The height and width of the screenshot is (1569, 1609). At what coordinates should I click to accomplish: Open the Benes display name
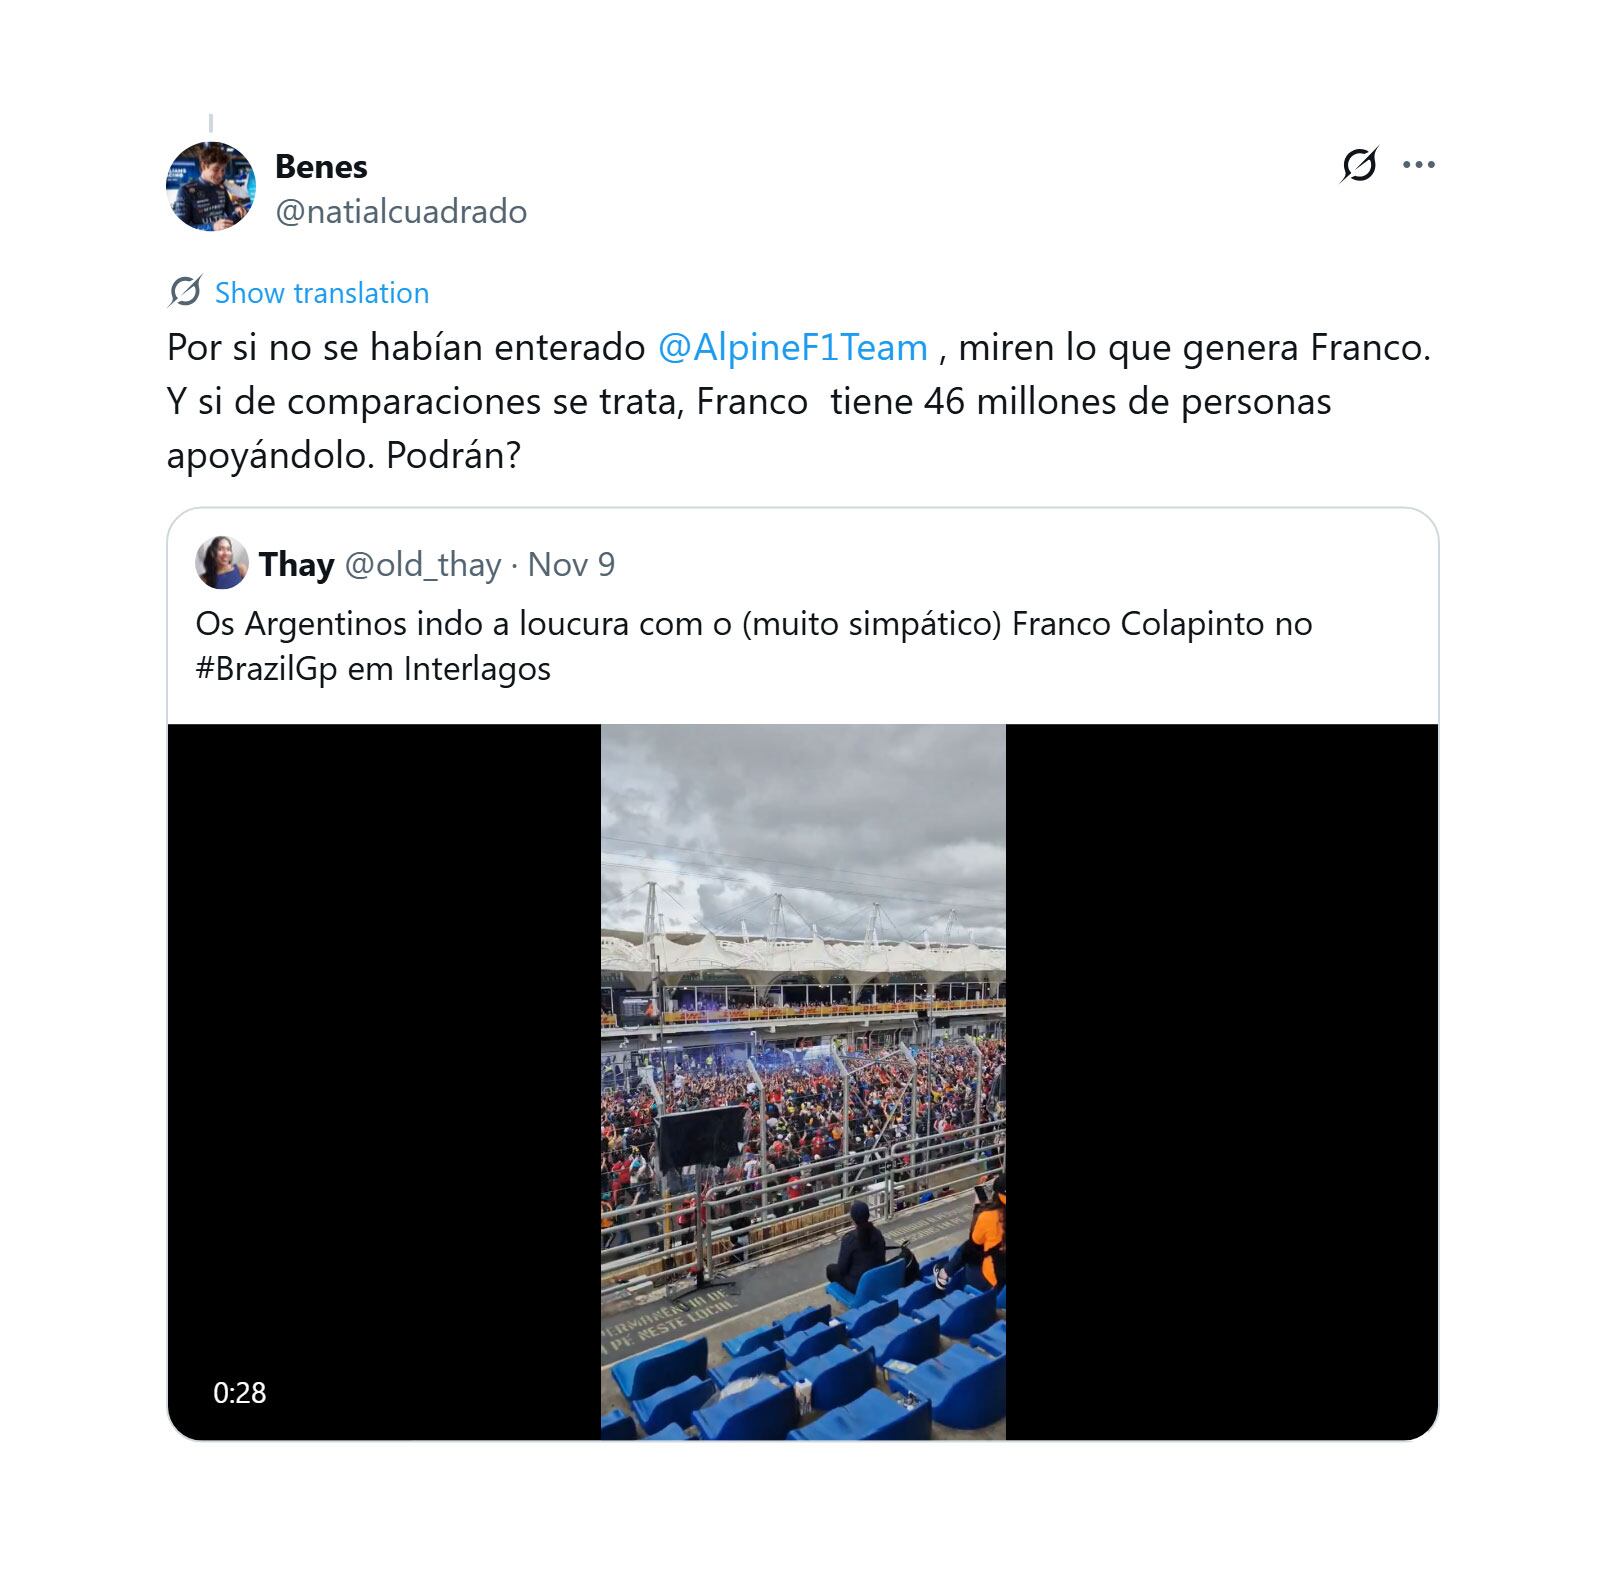pyautogui.click(x=321, y=166)
